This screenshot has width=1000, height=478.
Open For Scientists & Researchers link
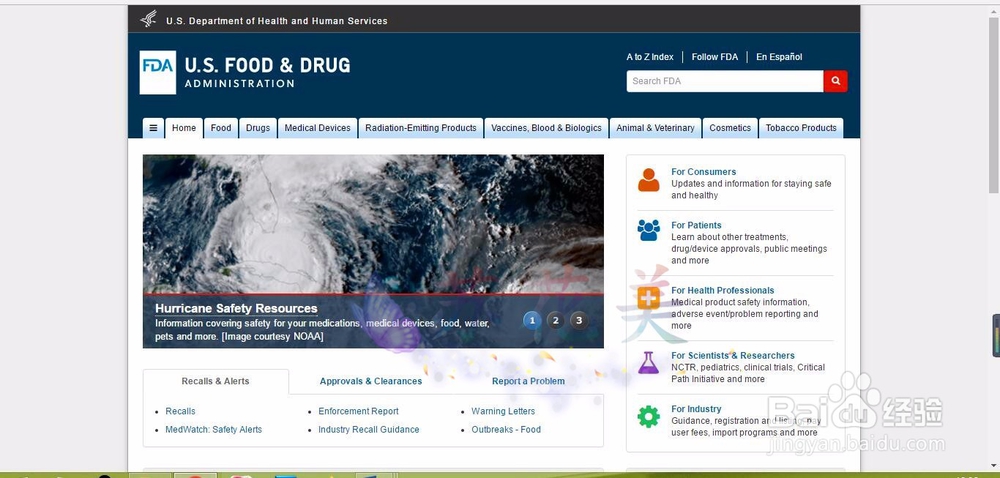tap(733, 356)
